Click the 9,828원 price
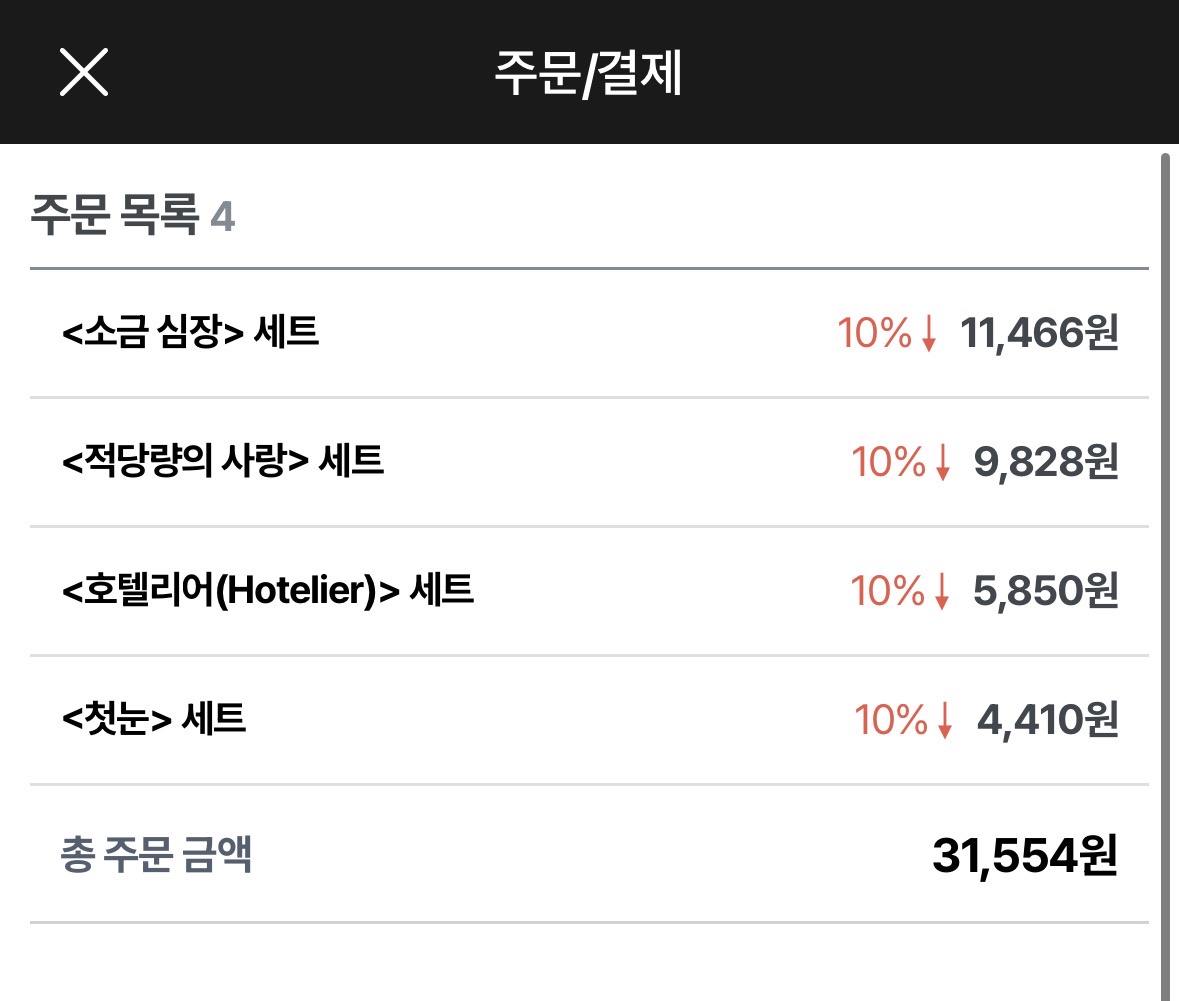Image resolution: width=1179 pixels, height=1001 pixels. (1045, 463)
